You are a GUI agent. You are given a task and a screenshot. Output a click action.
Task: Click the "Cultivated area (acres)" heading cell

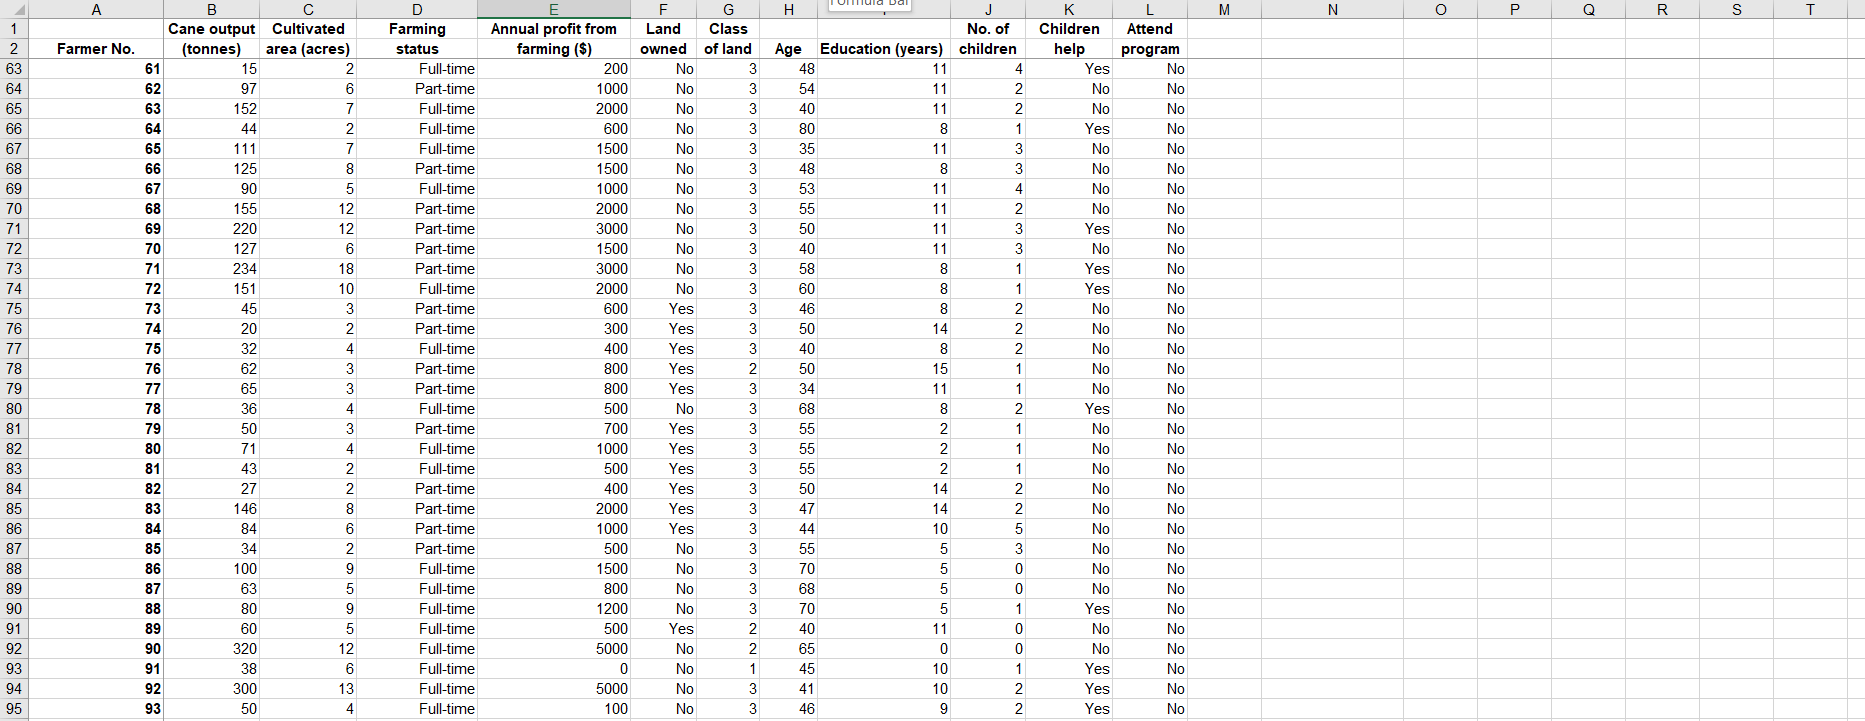[308, 39]
